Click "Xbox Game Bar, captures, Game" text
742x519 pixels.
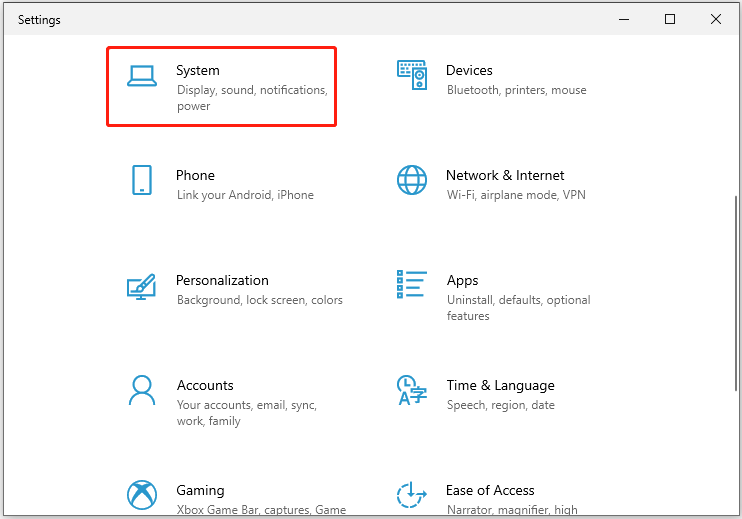[x=261, y=510]
